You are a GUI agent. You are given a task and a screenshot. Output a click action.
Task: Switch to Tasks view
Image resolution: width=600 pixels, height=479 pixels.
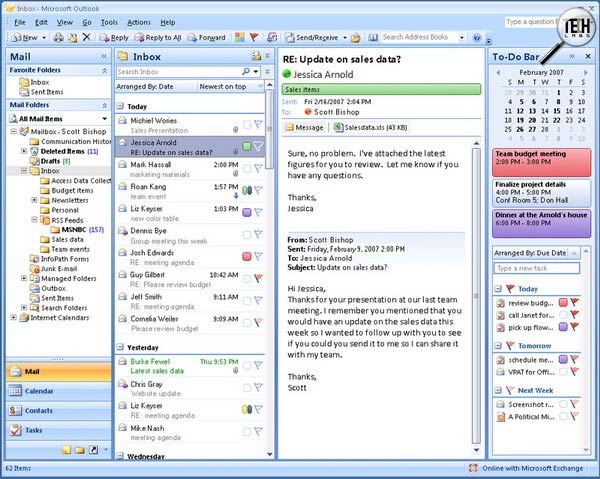tap(59, 430)
